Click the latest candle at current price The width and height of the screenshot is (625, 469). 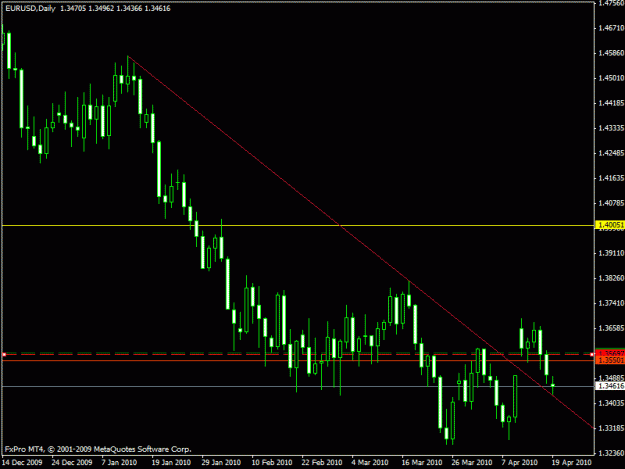pos(553,385)
